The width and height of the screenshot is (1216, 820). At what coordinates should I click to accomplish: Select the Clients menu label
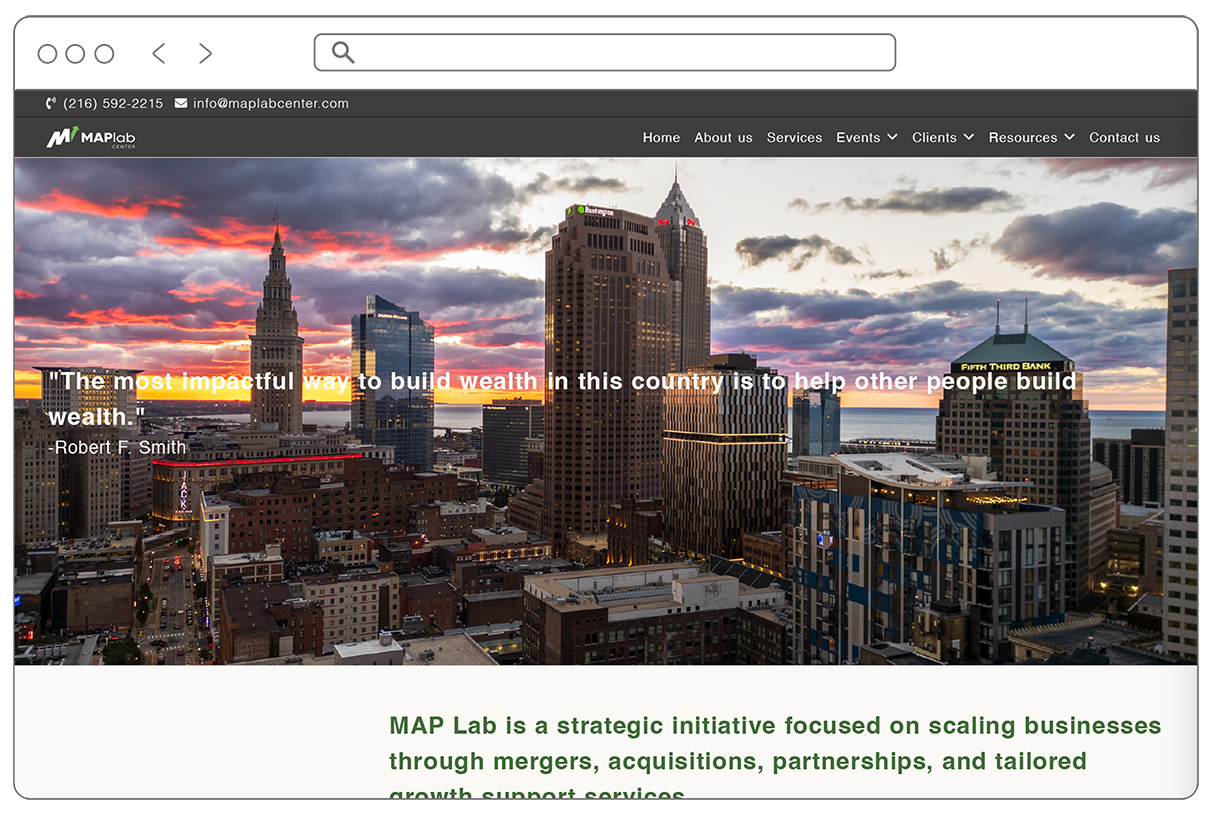[934, 138]
